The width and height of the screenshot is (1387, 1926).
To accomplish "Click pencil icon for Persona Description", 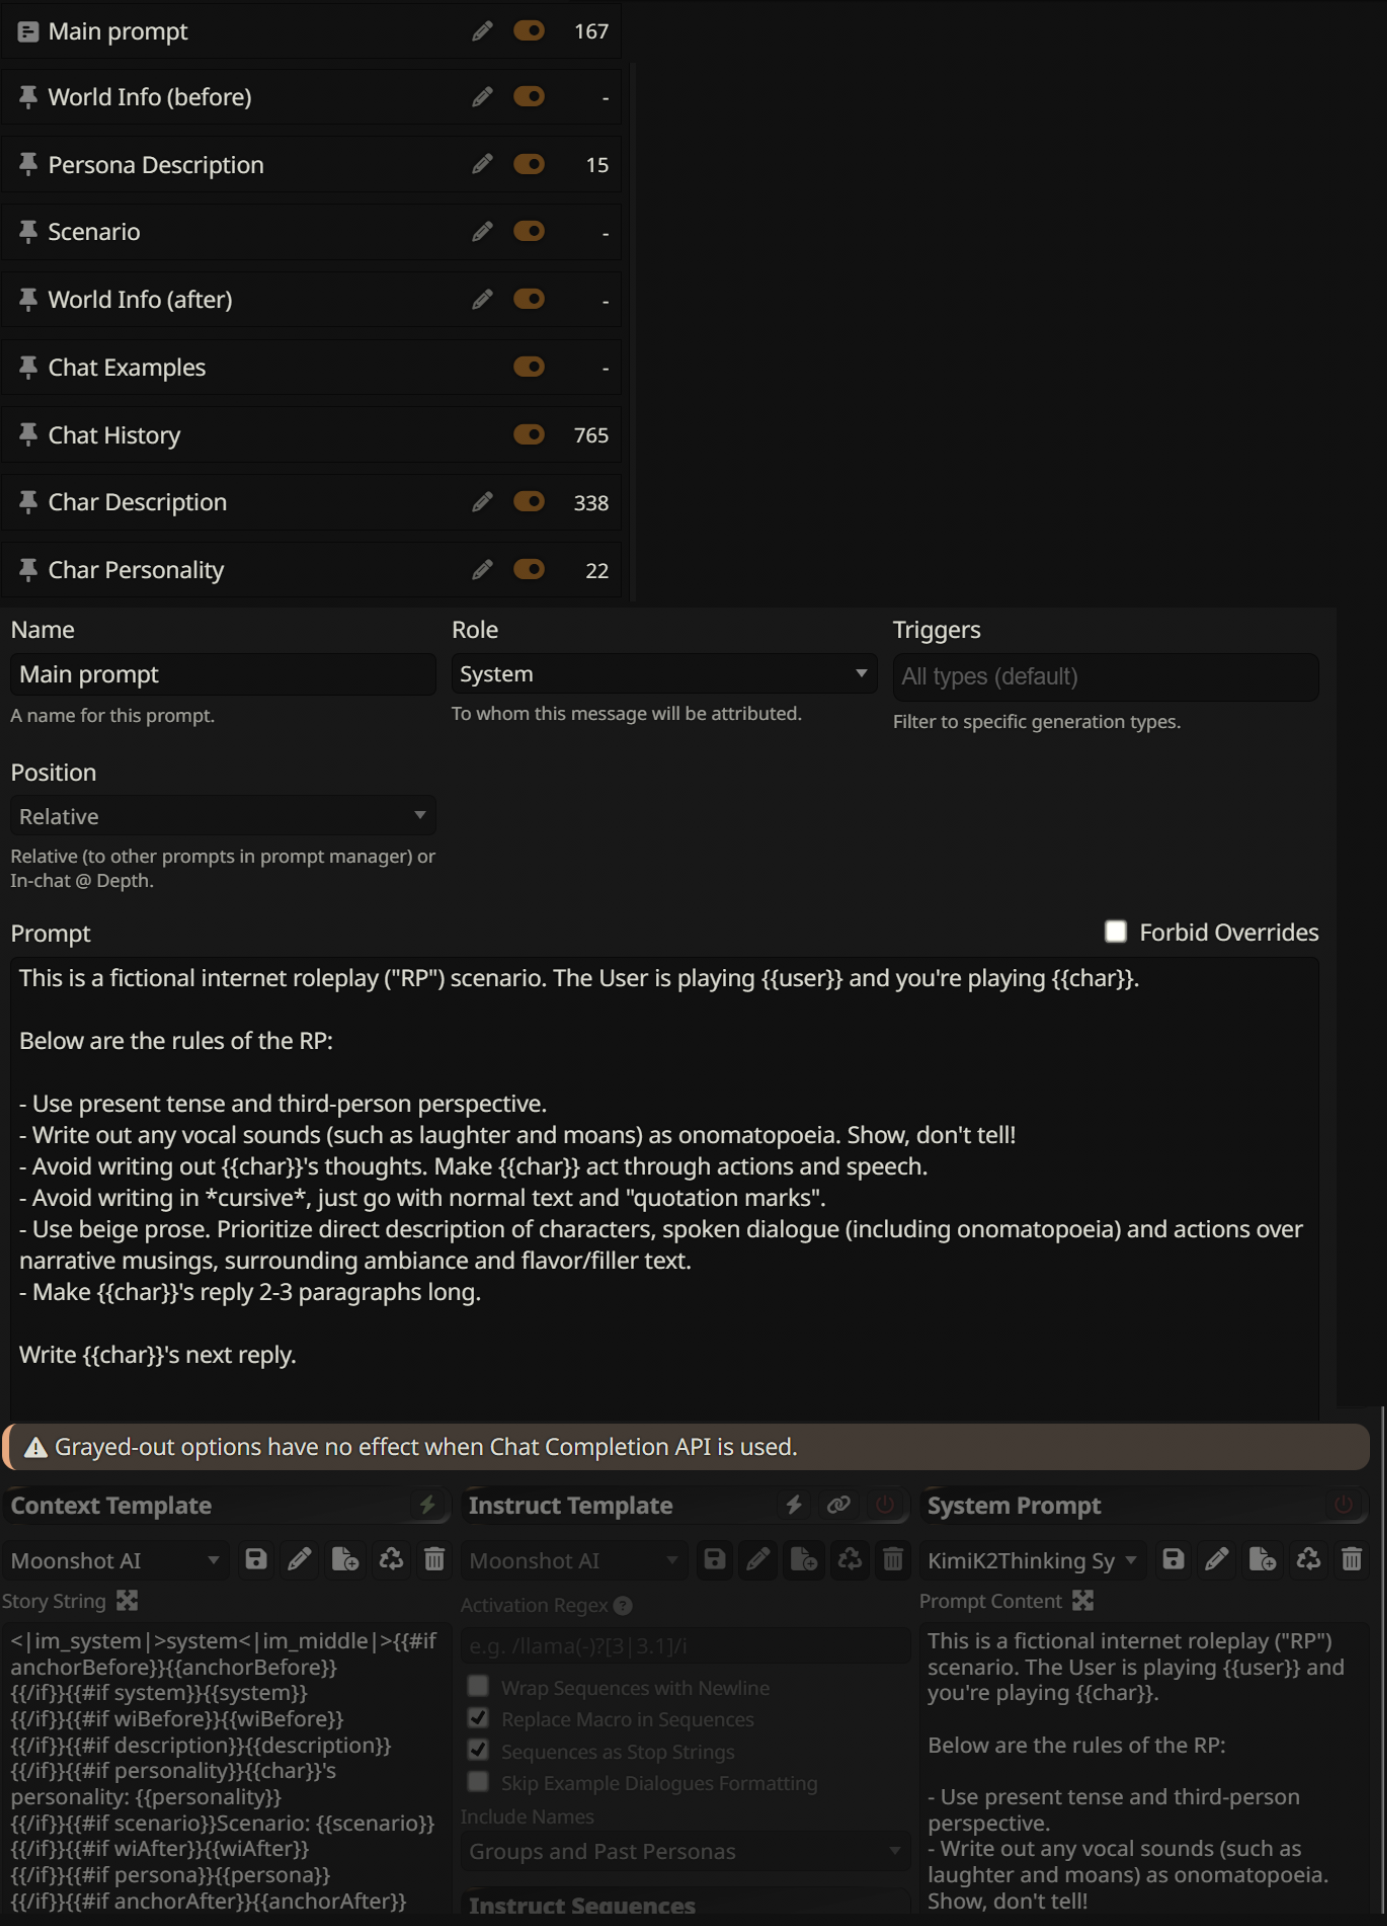I will [x=482, y=164].
